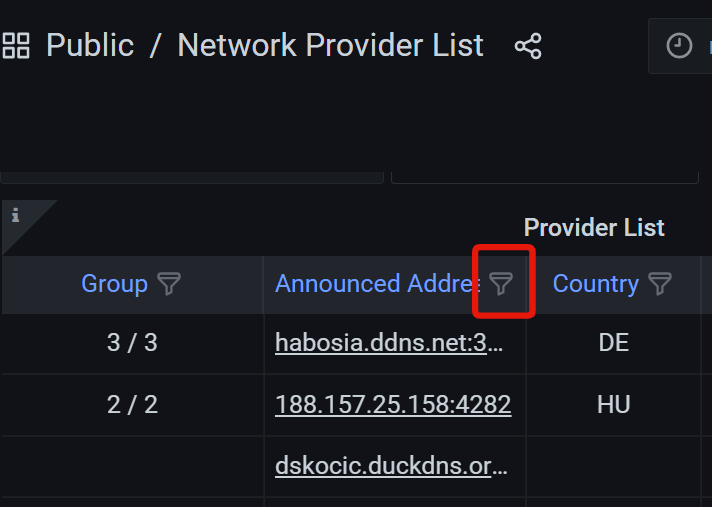Open the dashboards grid icon
Screen dimensions: 712x507
tap(16, 45)
